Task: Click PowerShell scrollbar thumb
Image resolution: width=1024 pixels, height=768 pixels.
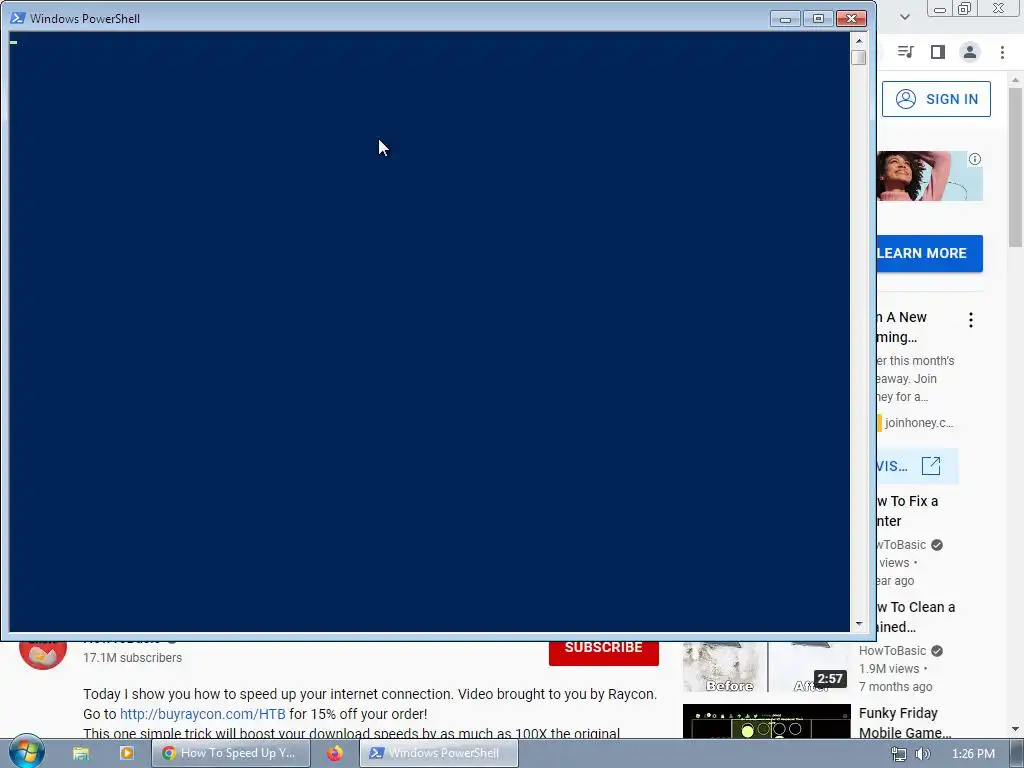Action: tap(859, 57)
